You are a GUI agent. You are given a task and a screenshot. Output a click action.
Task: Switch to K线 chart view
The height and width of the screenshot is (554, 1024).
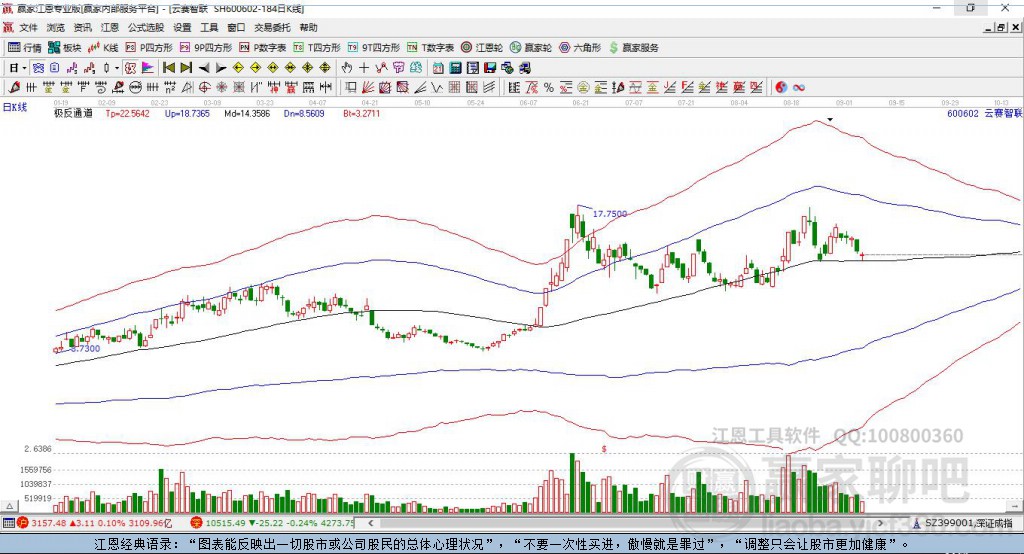coord(103,48)
